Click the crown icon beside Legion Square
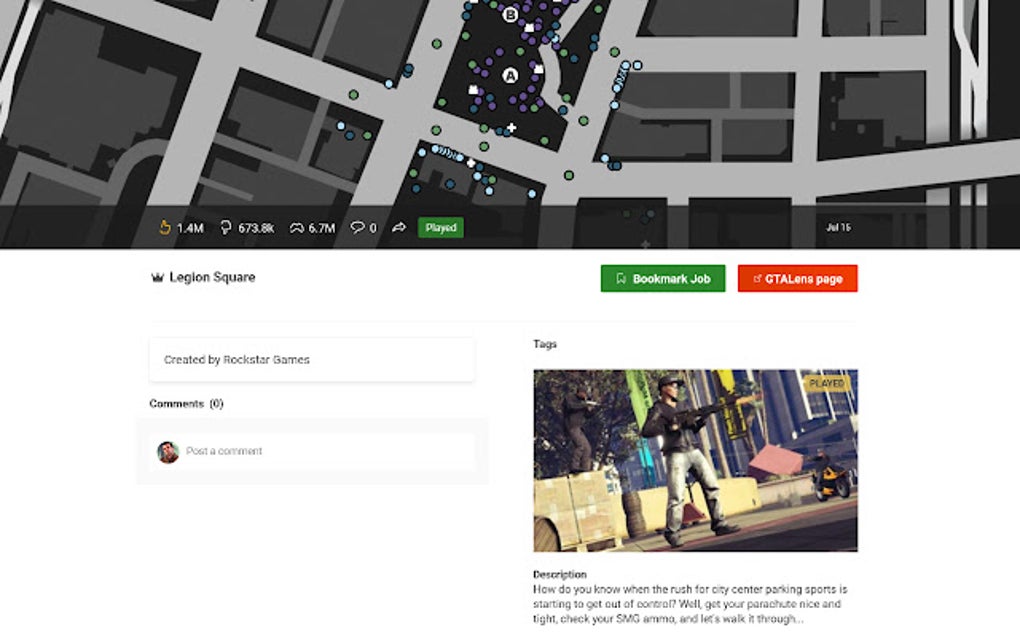 click(156, 277)
